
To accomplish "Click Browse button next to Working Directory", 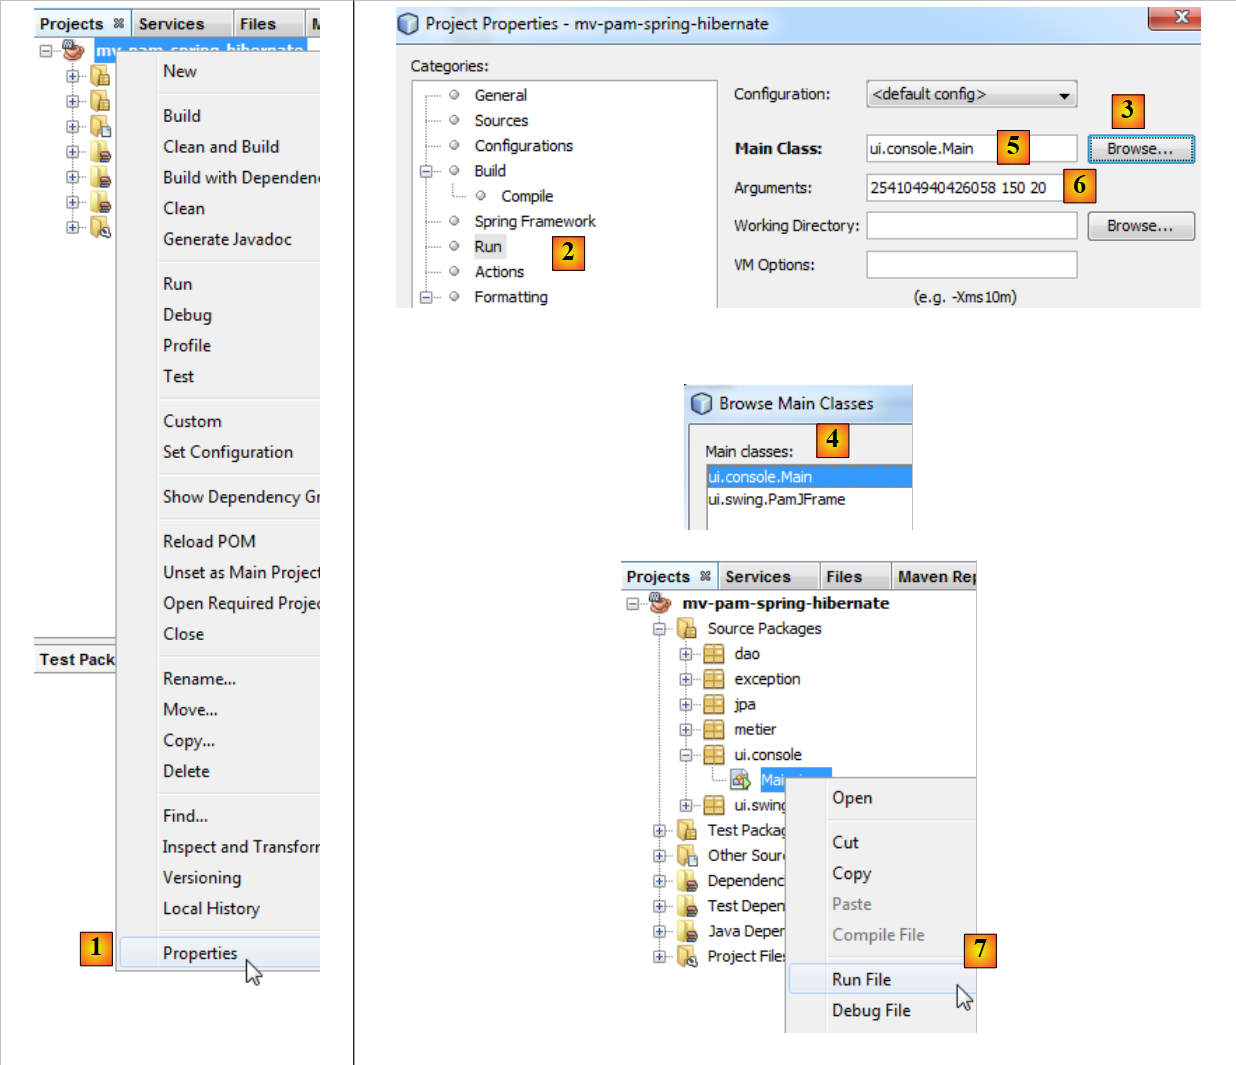I will 1140,226.
